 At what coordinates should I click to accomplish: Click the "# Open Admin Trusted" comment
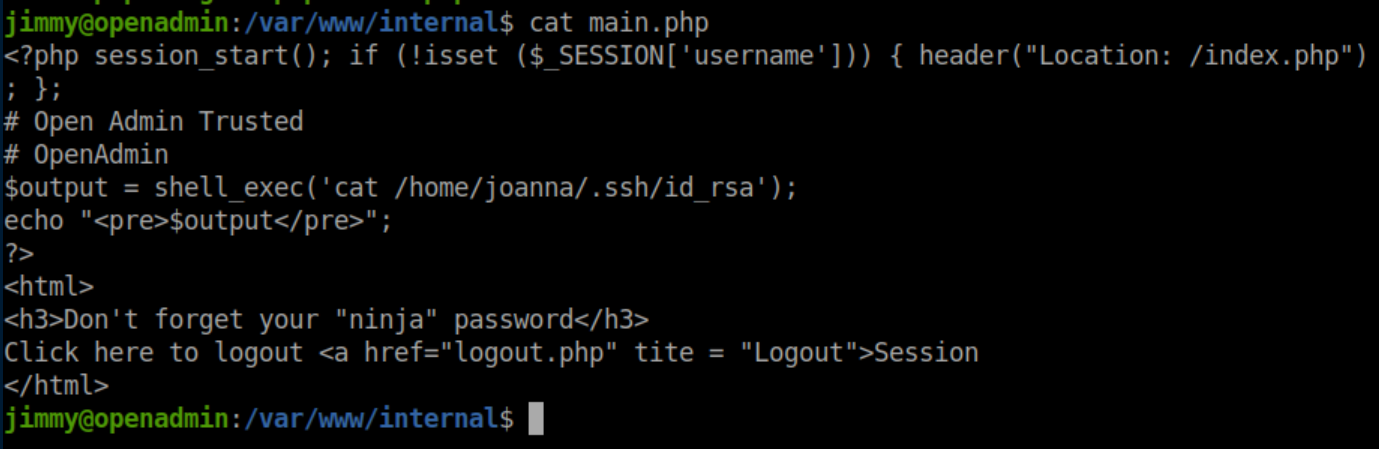pos(154,122)
